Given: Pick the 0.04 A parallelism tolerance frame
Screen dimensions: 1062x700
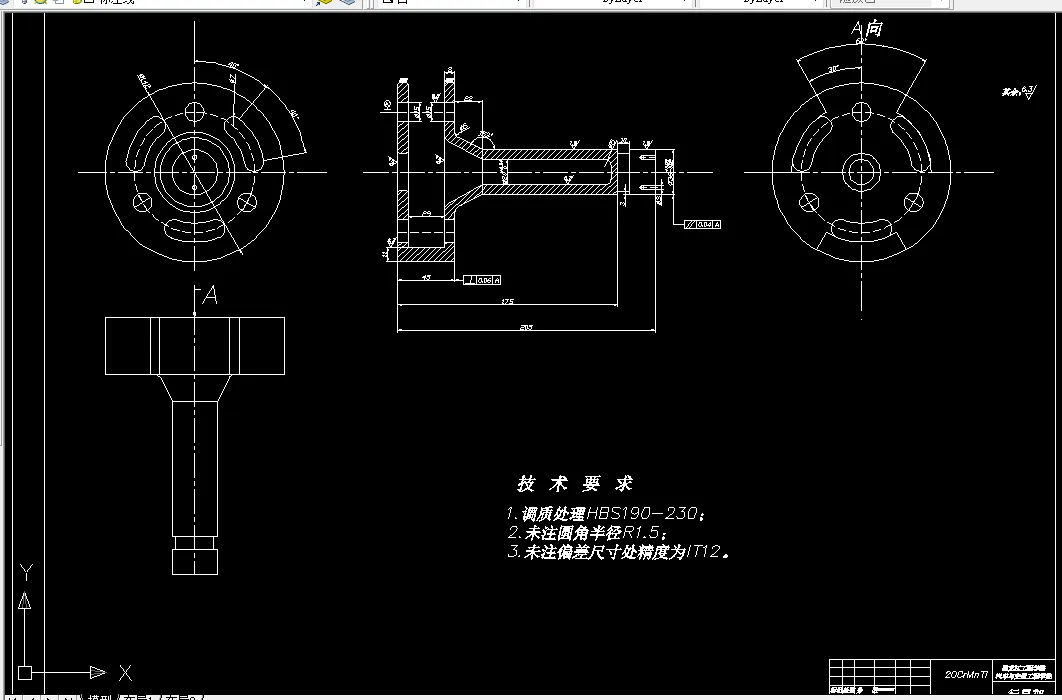Looking at the screenshot, I should point(702,224).
